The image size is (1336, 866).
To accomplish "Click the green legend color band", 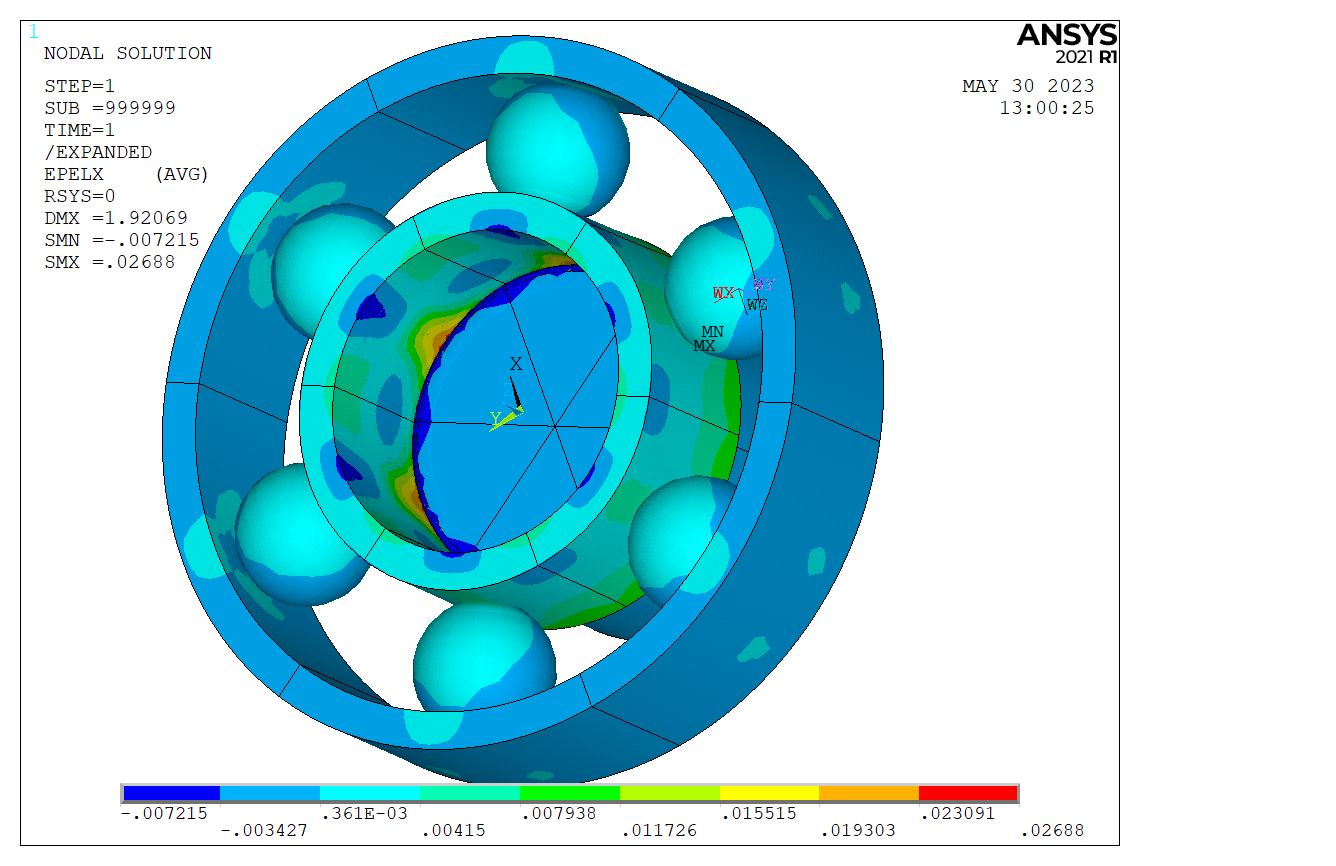I will pos(570,793).
